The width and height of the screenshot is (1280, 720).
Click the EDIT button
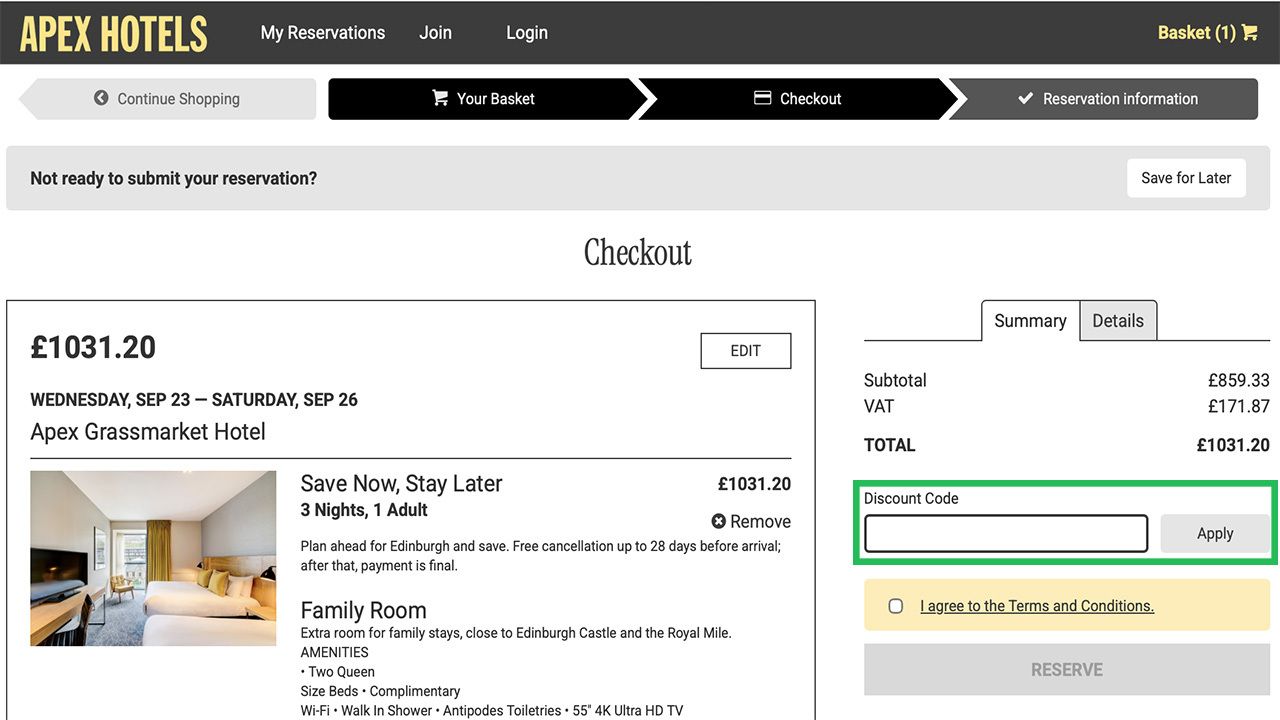click(x=746, y=351)
